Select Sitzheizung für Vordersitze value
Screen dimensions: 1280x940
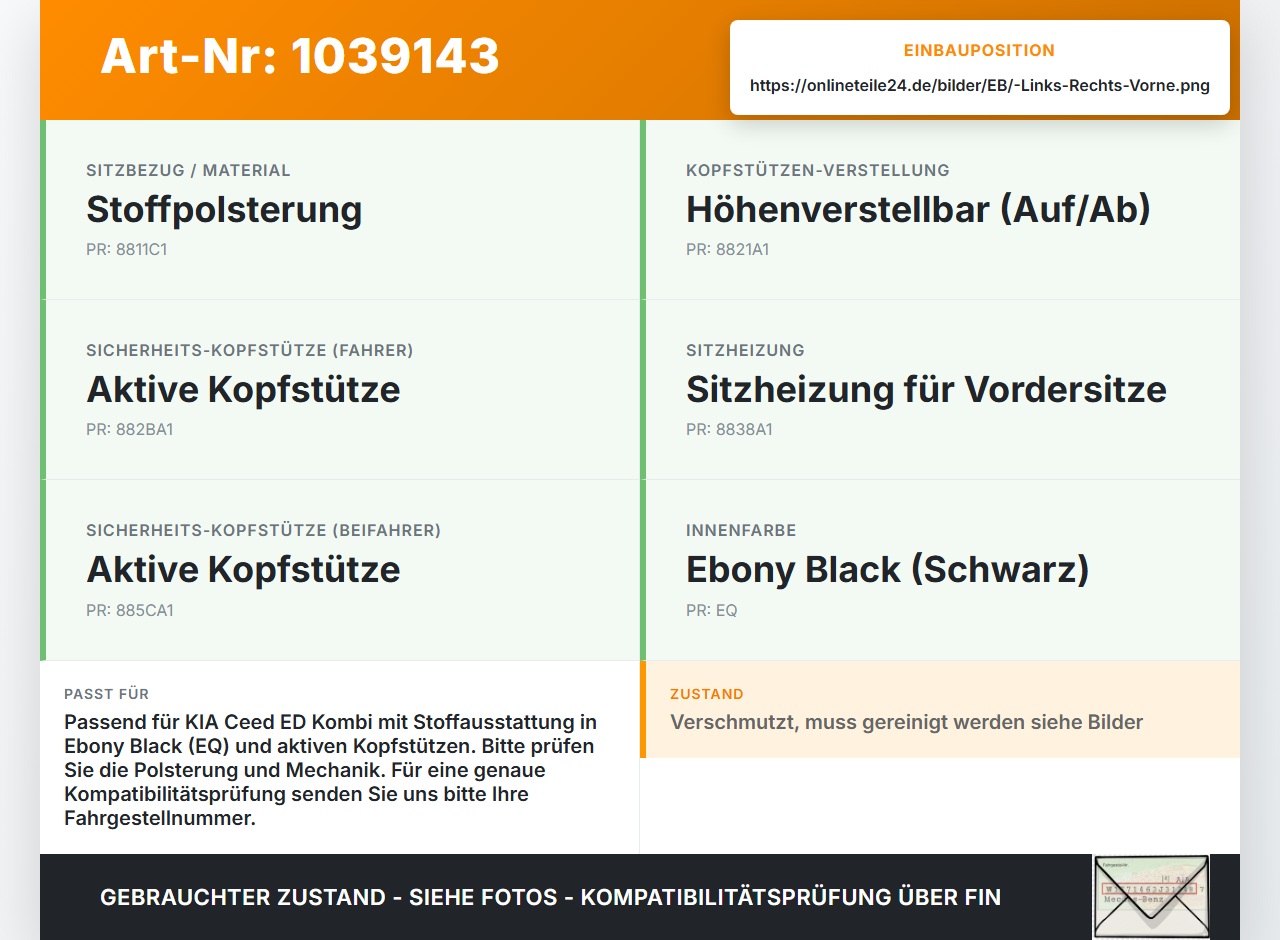pyautogui.click(x=926, y=390)
